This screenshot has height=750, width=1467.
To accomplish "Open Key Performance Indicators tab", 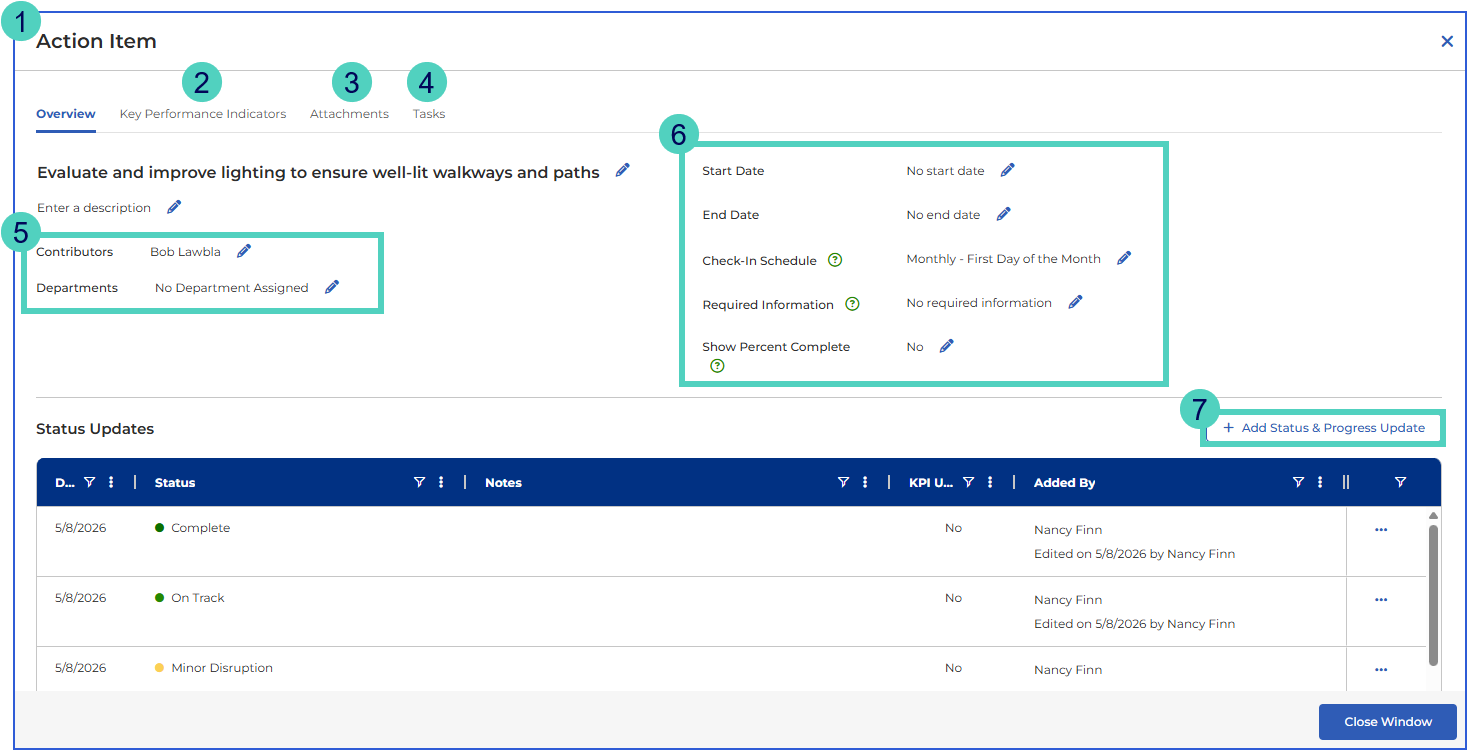I will (x=203, y=114).
